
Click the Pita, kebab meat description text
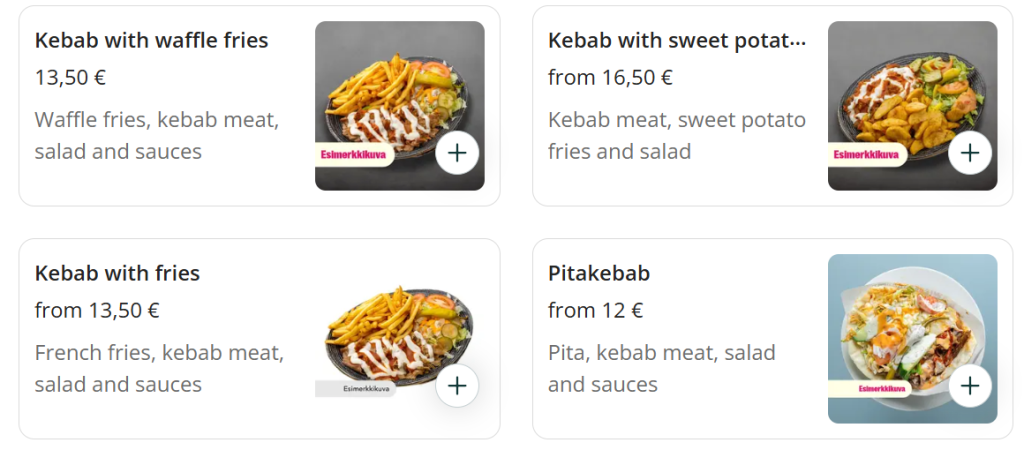[661, 368]
